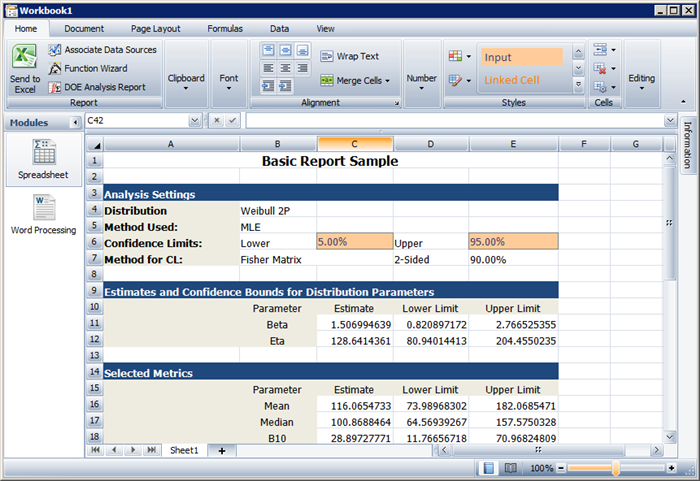
Task: Open the DOE Analysis Report
Action: tap(103, 87)
